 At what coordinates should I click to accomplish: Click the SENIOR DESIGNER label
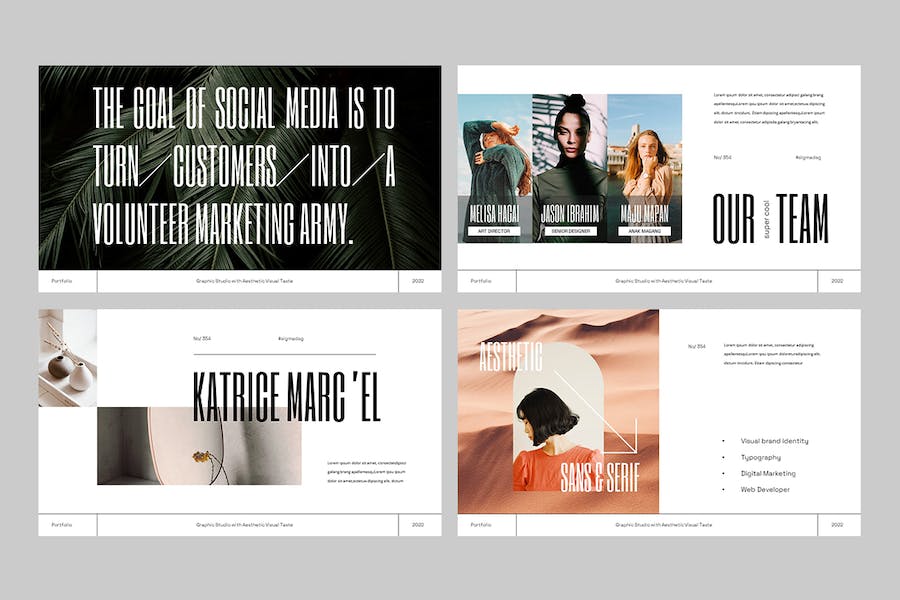[x=569, y=231]
